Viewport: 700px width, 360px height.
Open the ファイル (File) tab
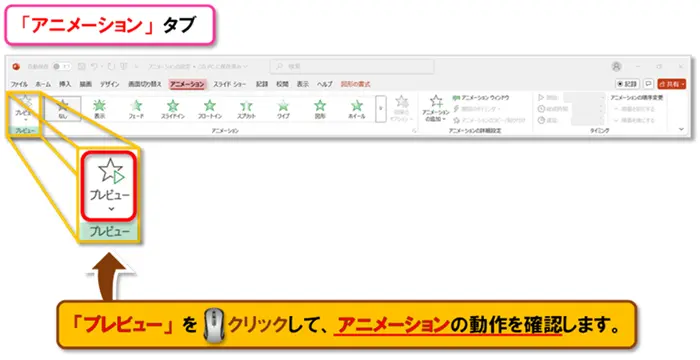pyautogui.click(x=19, y=84)
